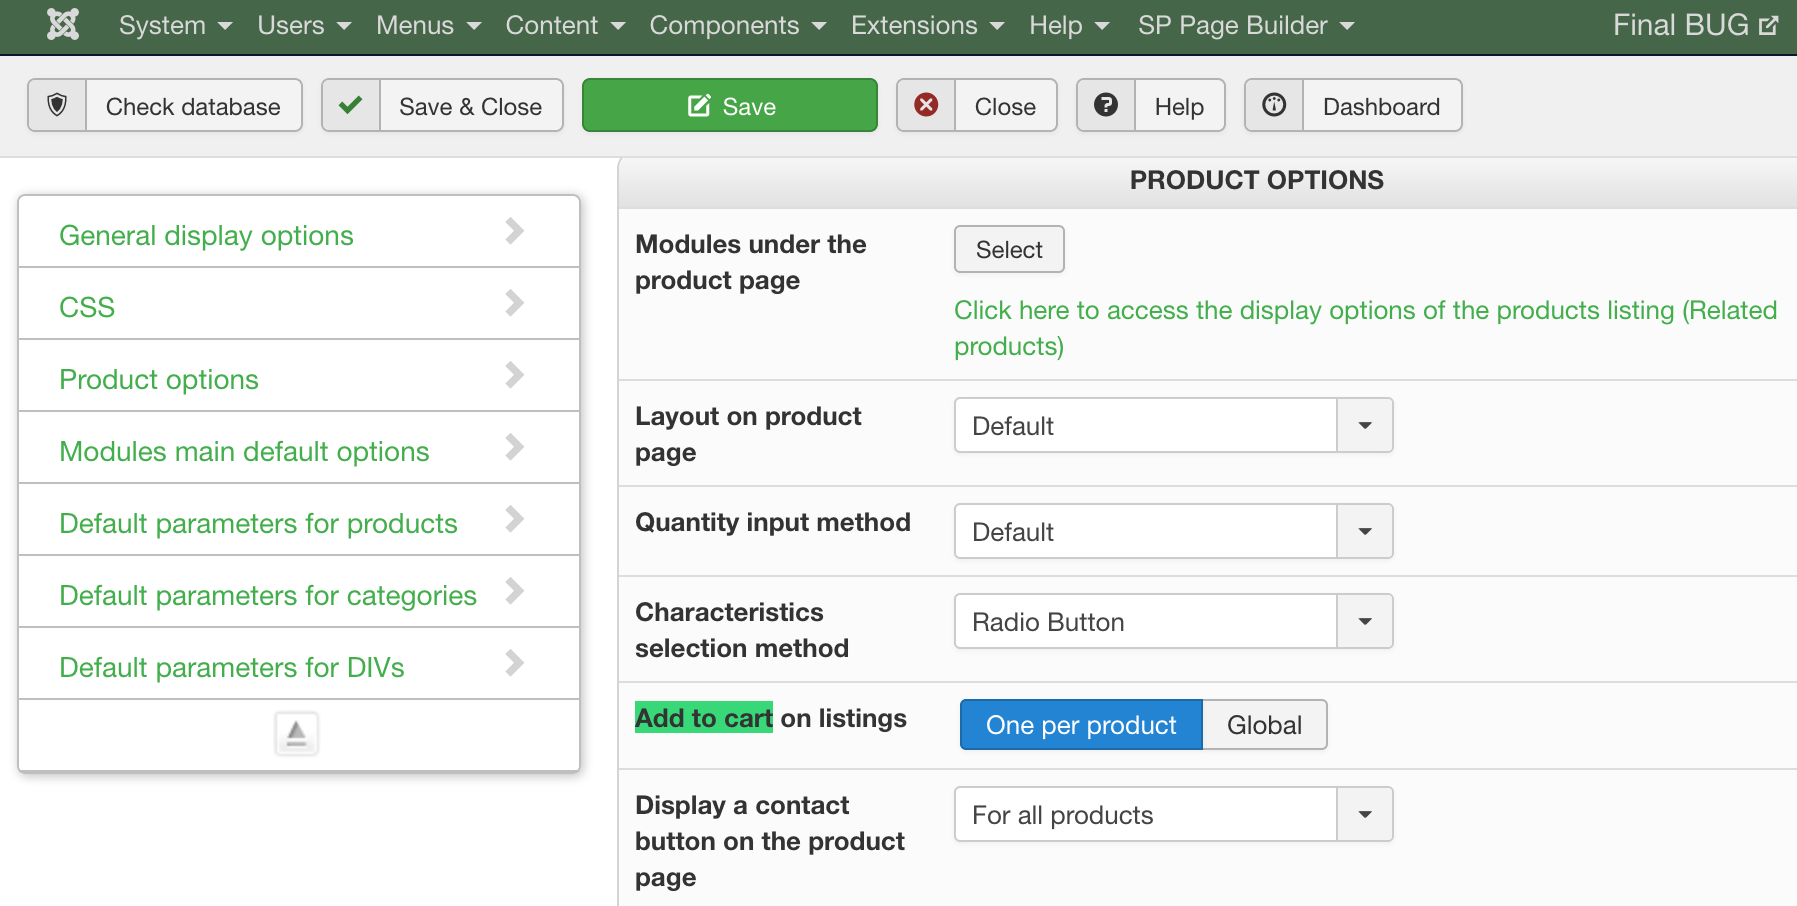The height and width of the screenshot is (906, 1797).
Task: Switch Add to cart to Global
Action: [1264, 725]
